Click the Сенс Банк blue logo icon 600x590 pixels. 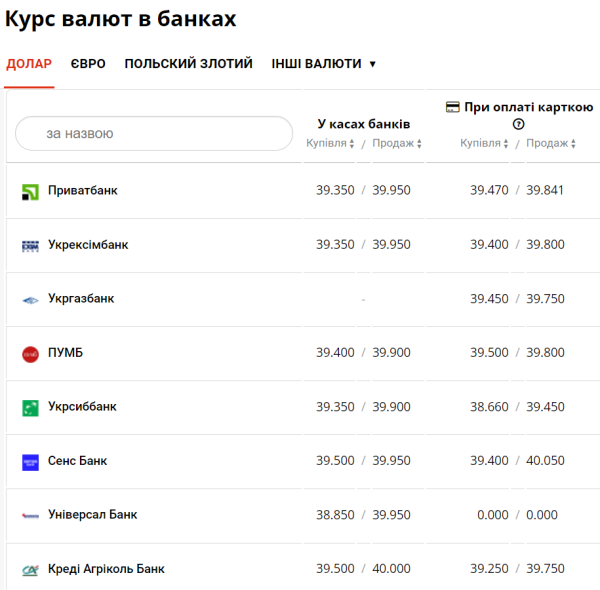pos(30,462)
